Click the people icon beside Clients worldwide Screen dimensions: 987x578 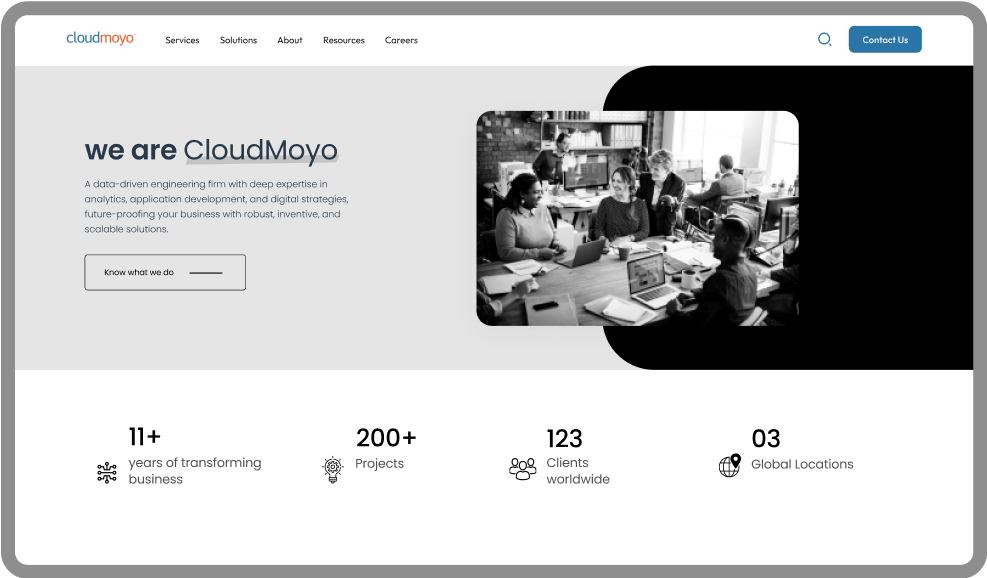point(522,469)
